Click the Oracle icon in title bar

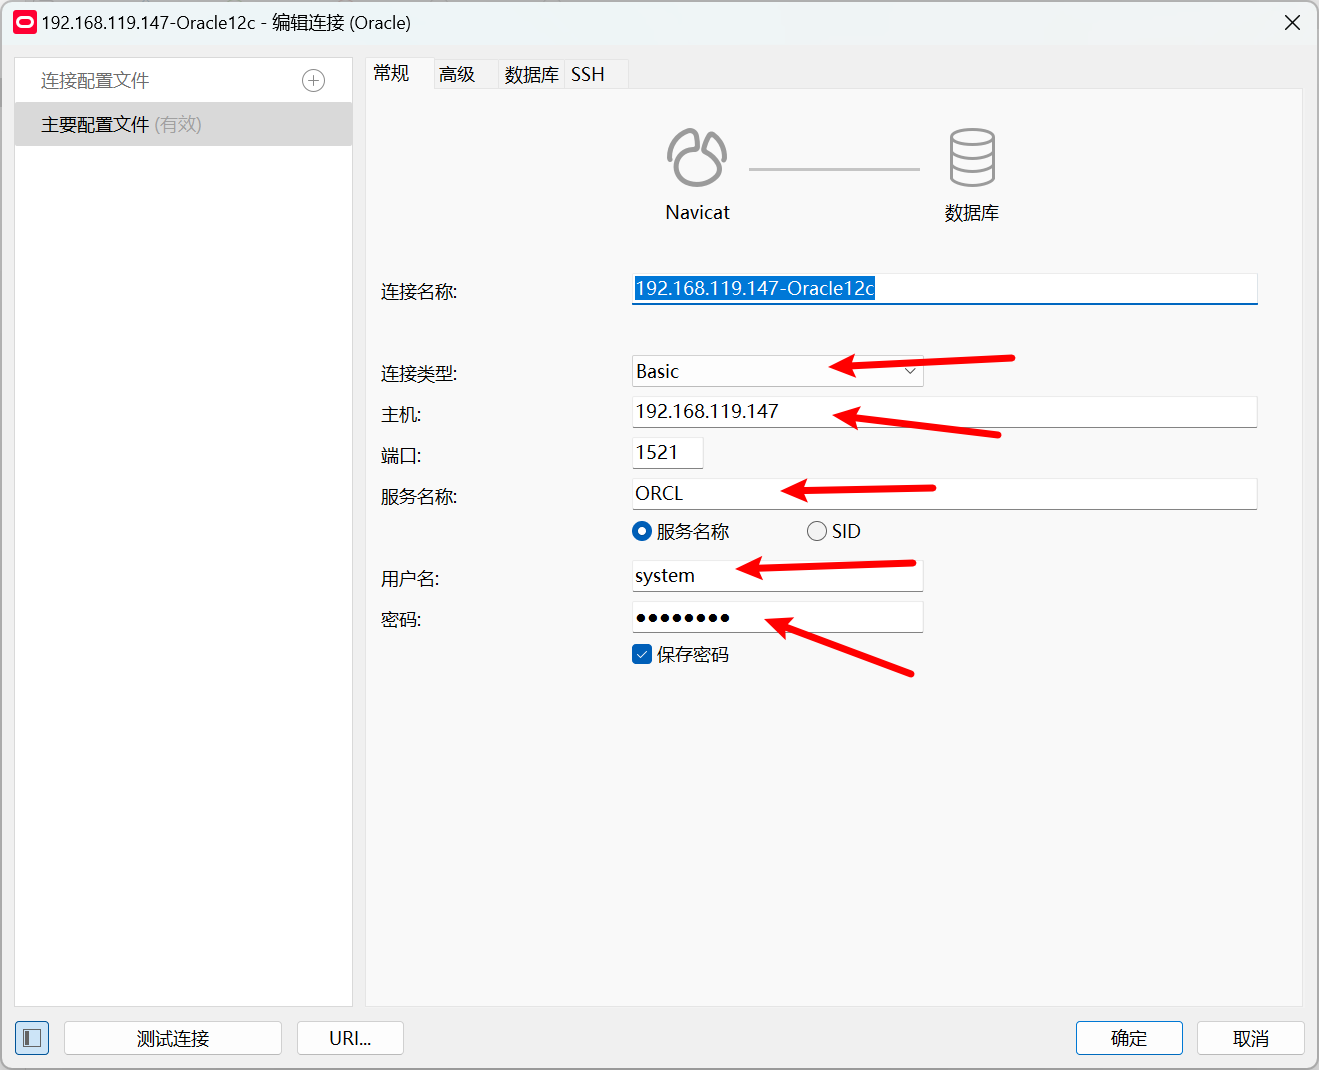[x=24, y=22]
